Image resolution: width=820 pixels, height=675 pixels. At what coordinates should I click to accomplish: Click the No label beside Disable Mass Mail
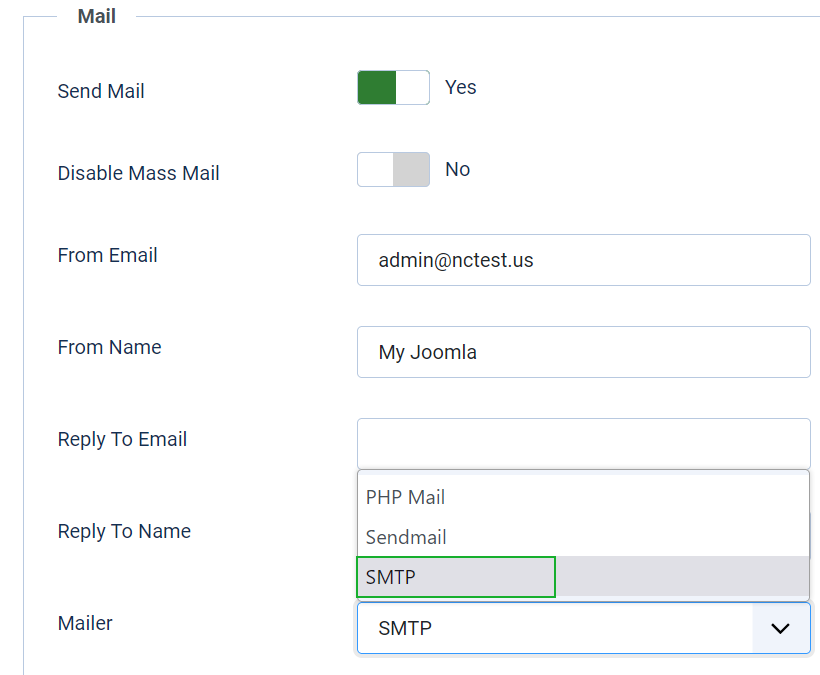tap(458, 169)
